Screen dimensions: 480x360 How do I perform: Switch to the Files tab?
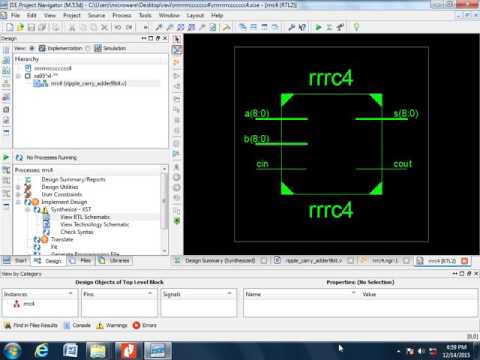(x=81, y=261)
